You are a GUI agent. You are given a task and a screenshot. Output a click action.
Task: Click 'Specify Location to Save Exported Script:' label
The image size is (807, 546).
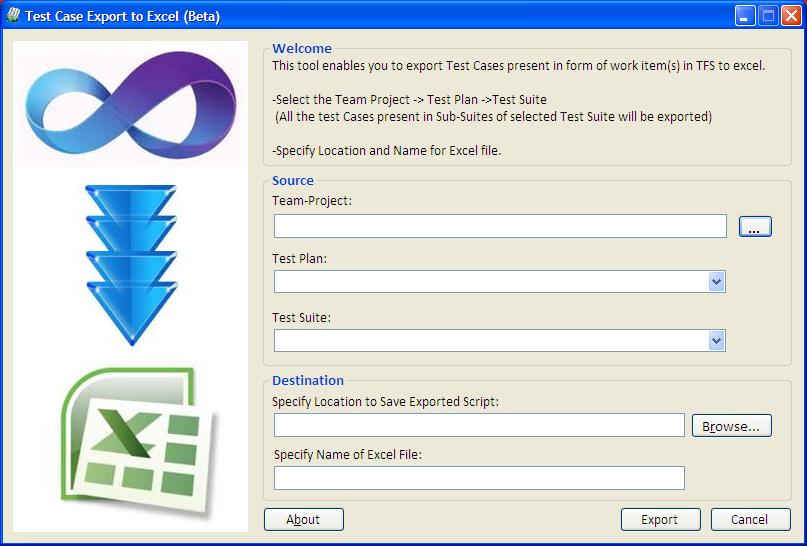[x=385, y=402]
